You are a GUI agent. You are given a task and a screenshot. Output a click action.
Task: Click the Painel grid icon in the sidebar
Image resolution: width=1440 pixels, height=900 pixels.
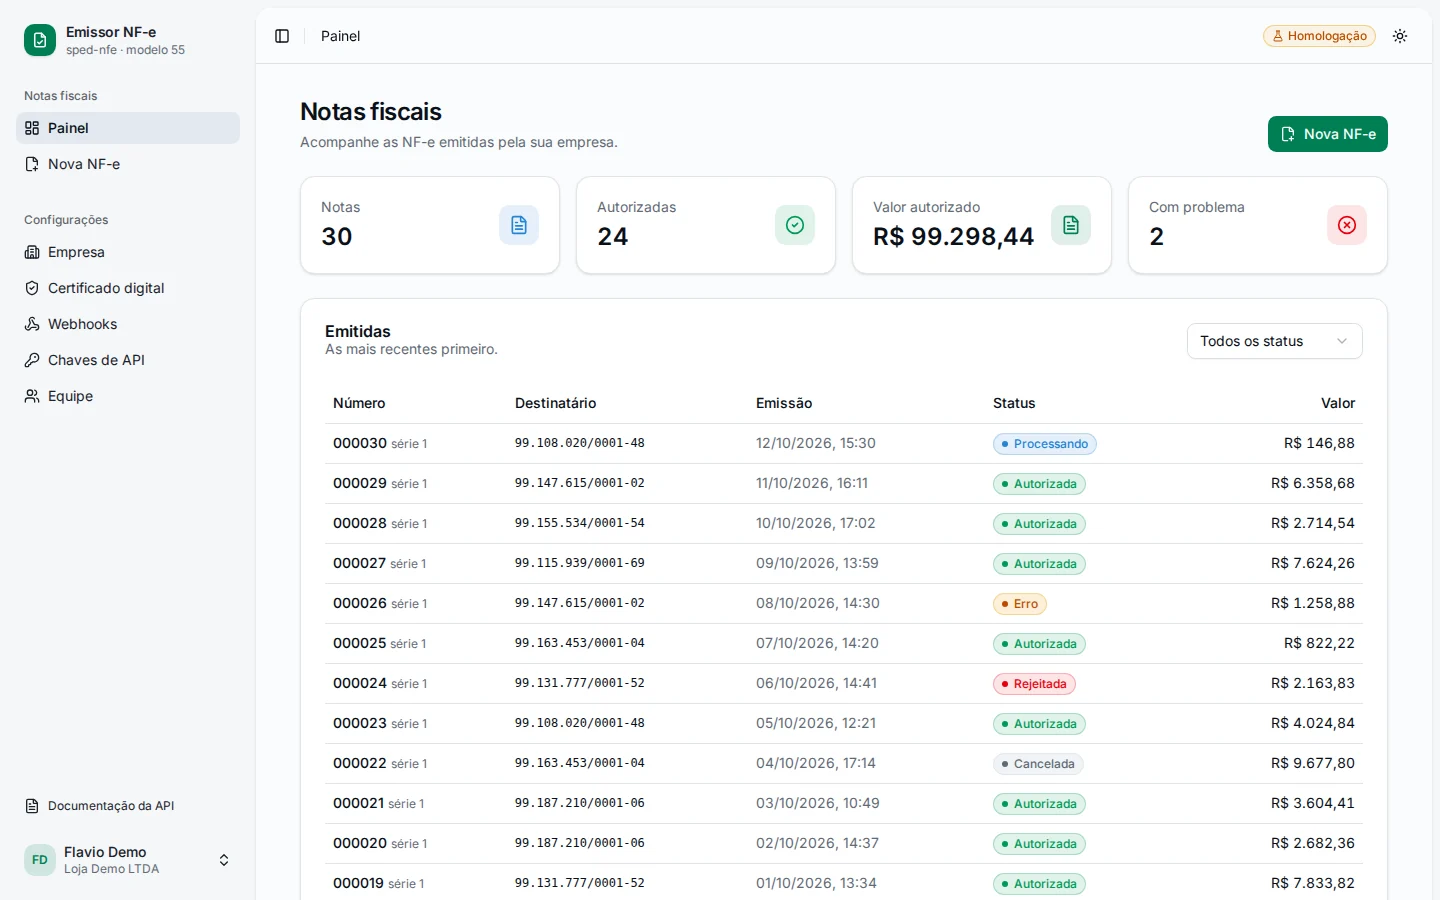(32, 128)
